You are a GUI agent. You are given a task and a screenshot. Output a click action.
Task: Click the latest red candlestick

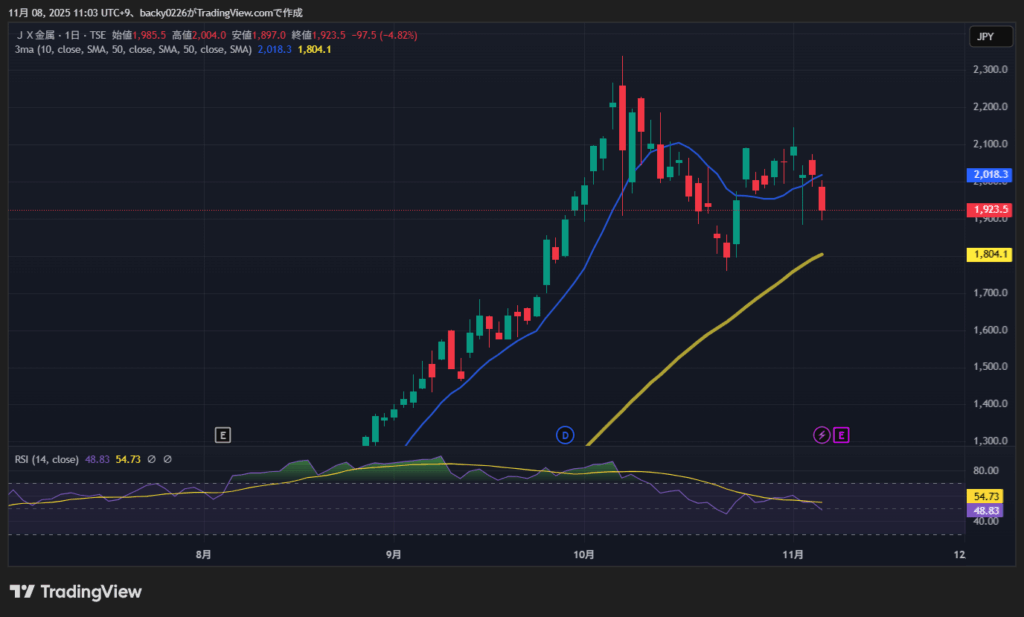coord(822,191)
